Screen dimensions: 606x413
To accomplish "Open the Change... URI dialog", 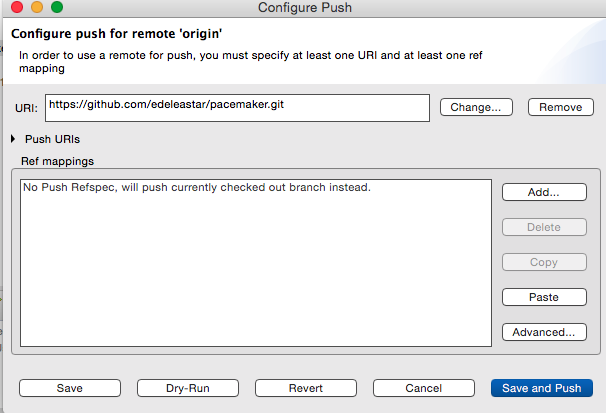I will point(476,107).
